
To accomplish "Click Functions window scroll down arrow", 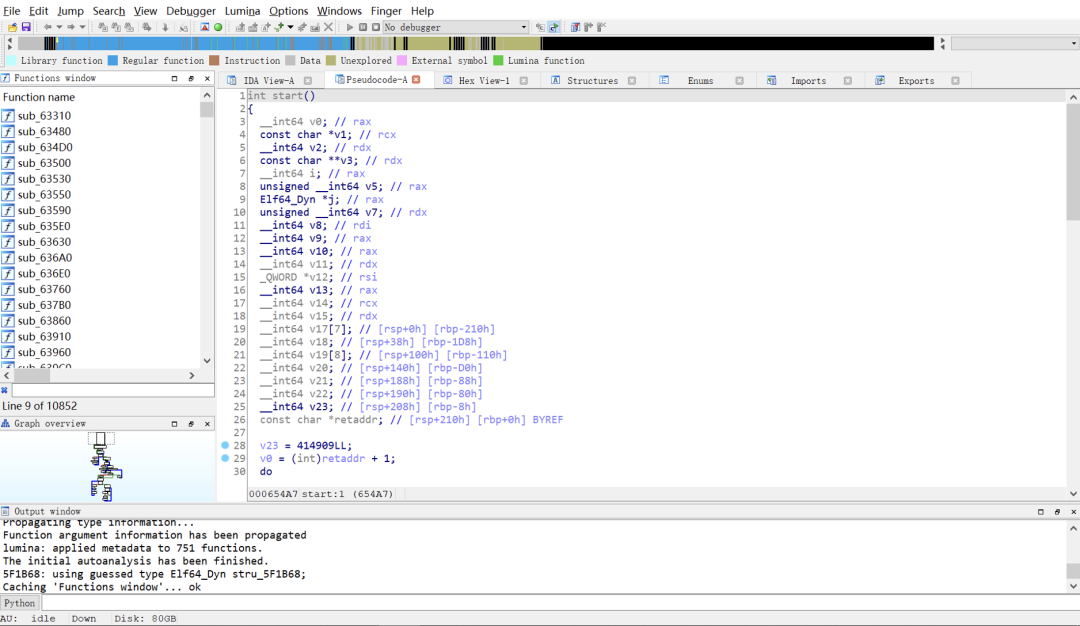I will click(207, 361).
